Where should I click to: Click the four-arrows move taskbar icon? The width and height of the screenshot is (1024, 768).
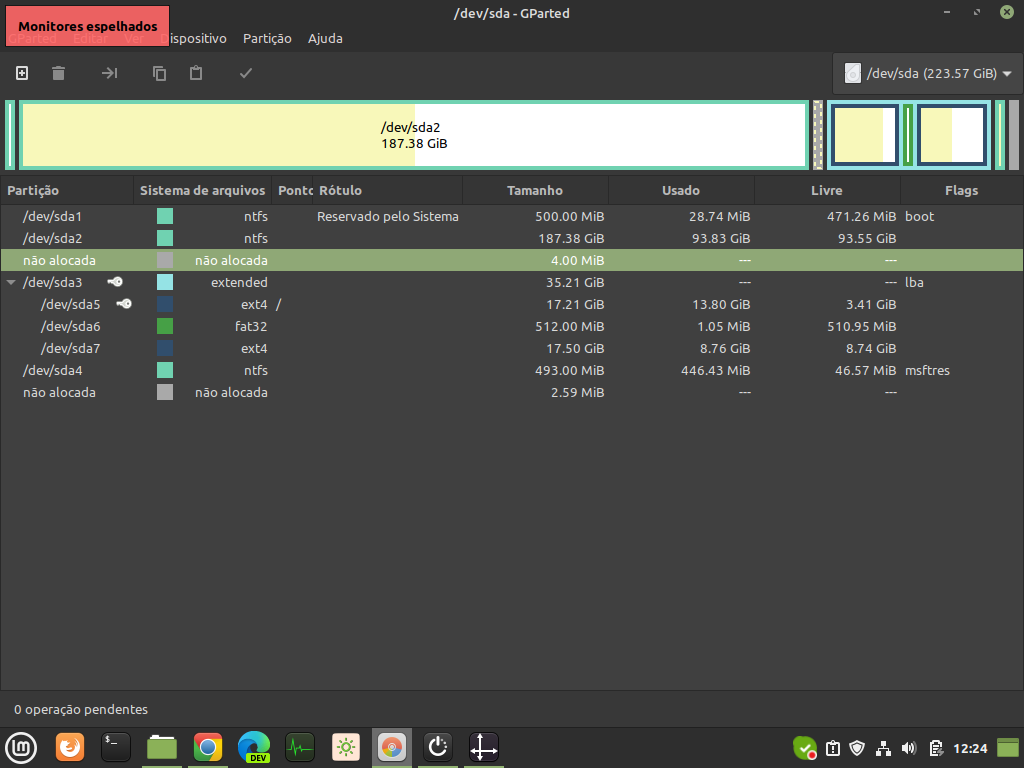point(484,748)
